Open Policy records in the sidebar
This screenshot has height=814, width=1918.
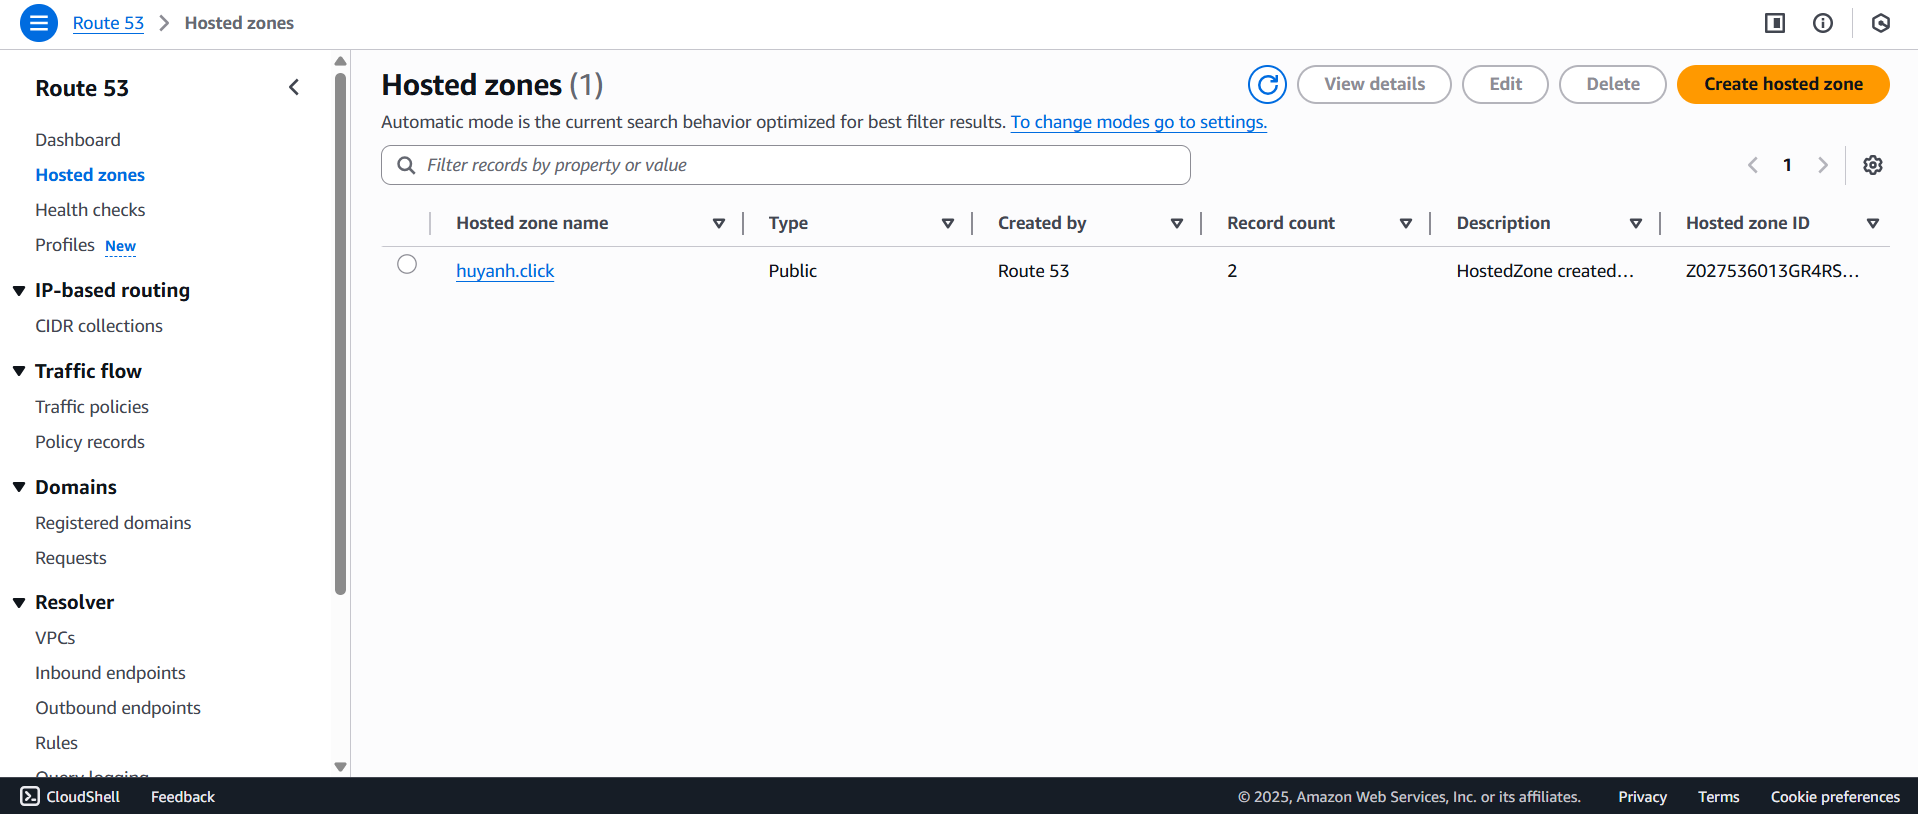90,442
